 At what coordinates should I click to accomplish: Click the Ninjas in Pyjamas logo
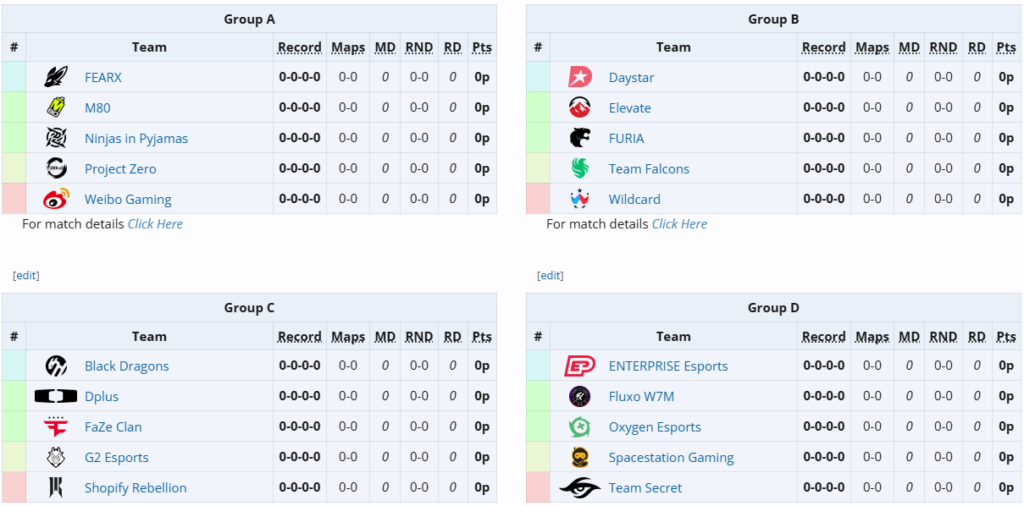56,138
